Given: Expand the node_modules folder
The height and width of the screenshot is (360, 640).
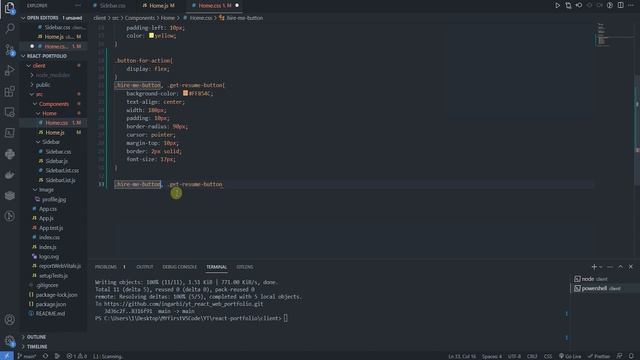Looking at the screenshot, I should click(53, 75).
